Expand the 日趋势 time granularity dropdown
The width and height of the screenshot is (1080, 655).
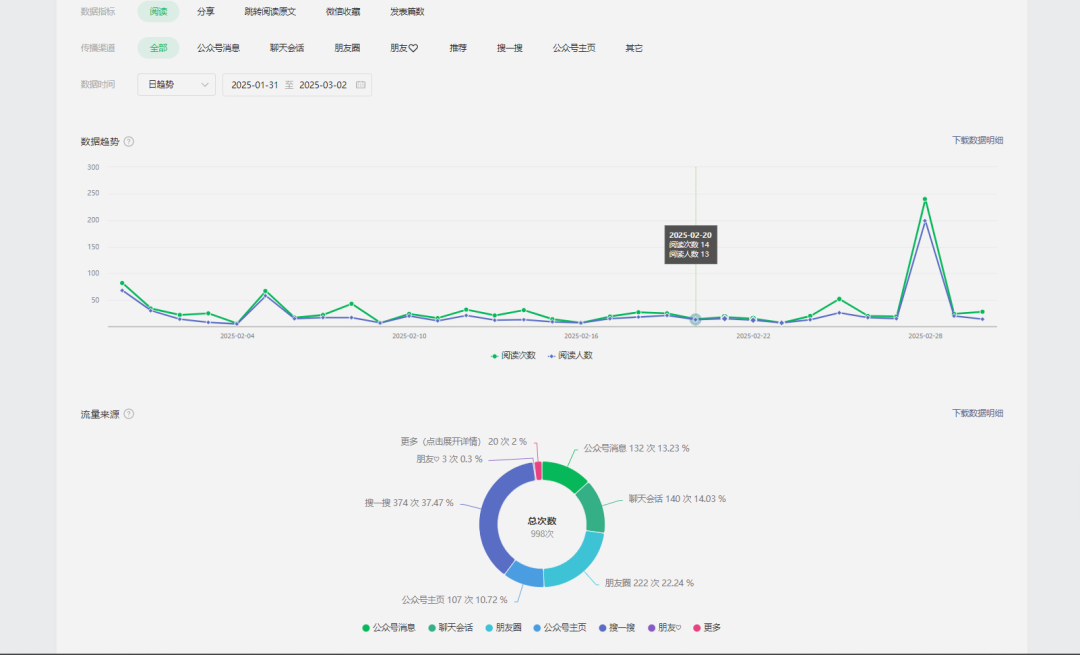(176, 85)
